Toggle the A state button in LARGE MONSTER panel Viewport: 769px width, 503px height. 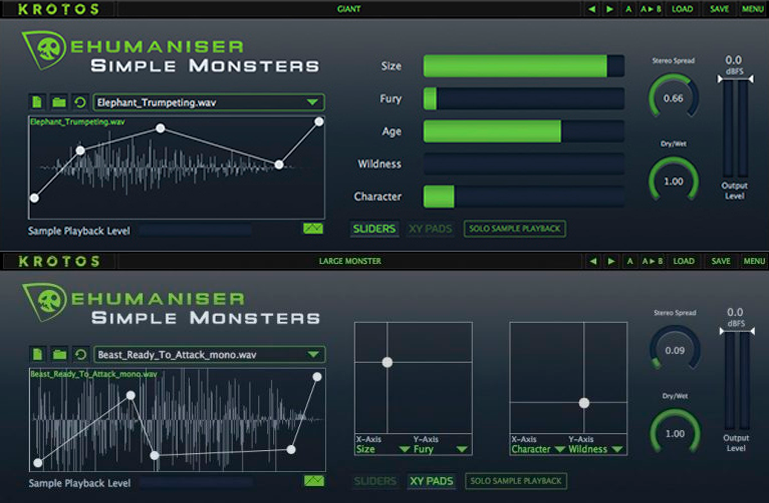coord(630,261)
